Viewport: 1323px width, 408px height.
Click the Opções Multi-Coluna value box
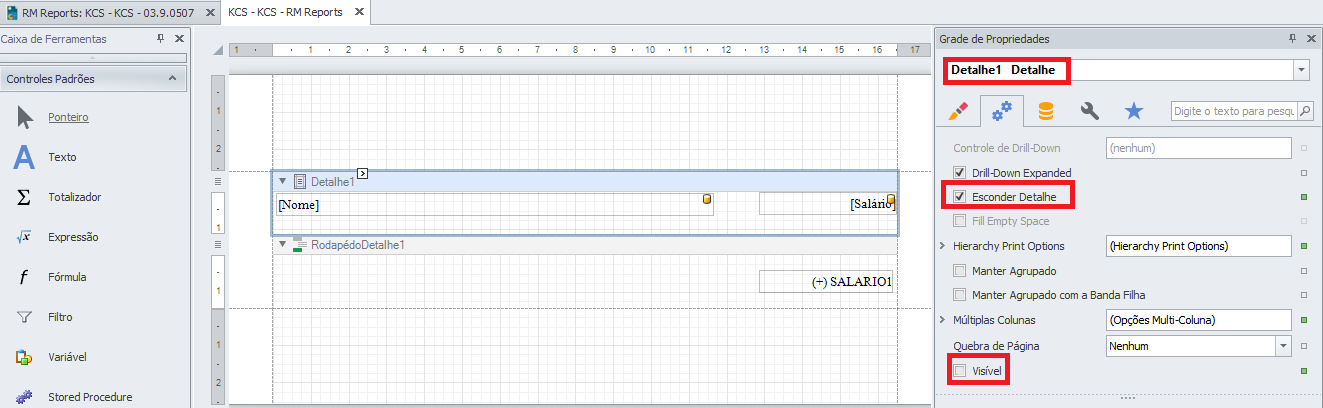[x=1199, y=320]
